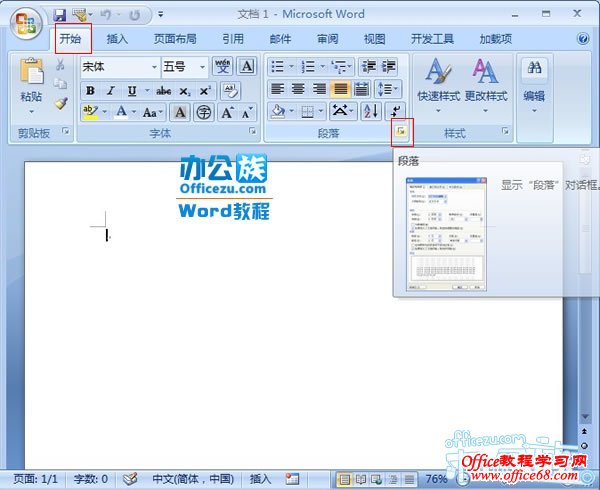Open the Office Button menu
The height and width of the screenshot is (490, 600).
(26, 24)
